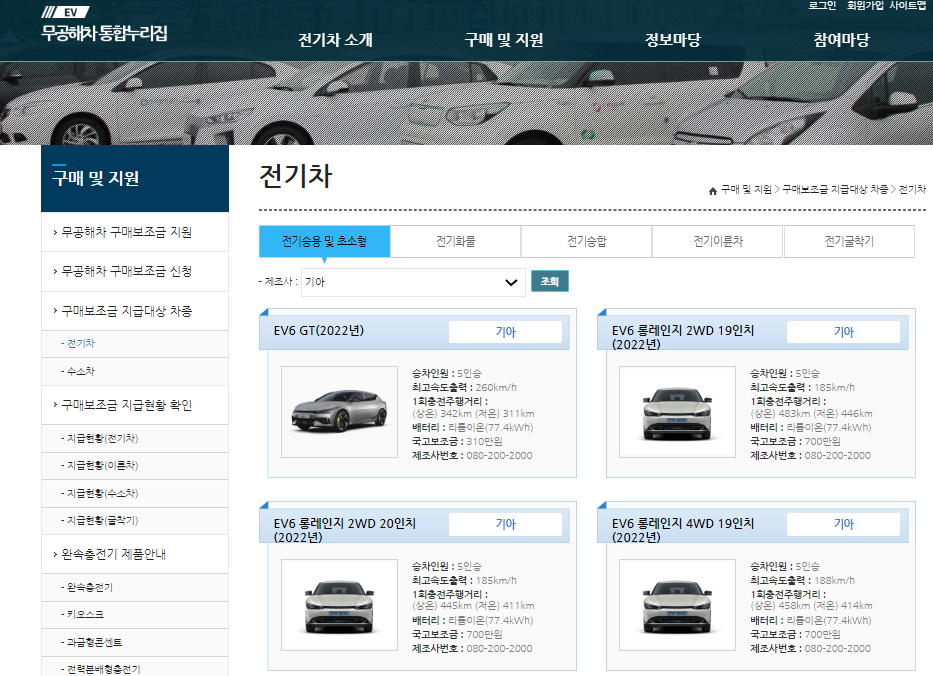Open the 사이트맵 link
The width and height of the screenshot is (933, 676).
[x=907, y=5]
